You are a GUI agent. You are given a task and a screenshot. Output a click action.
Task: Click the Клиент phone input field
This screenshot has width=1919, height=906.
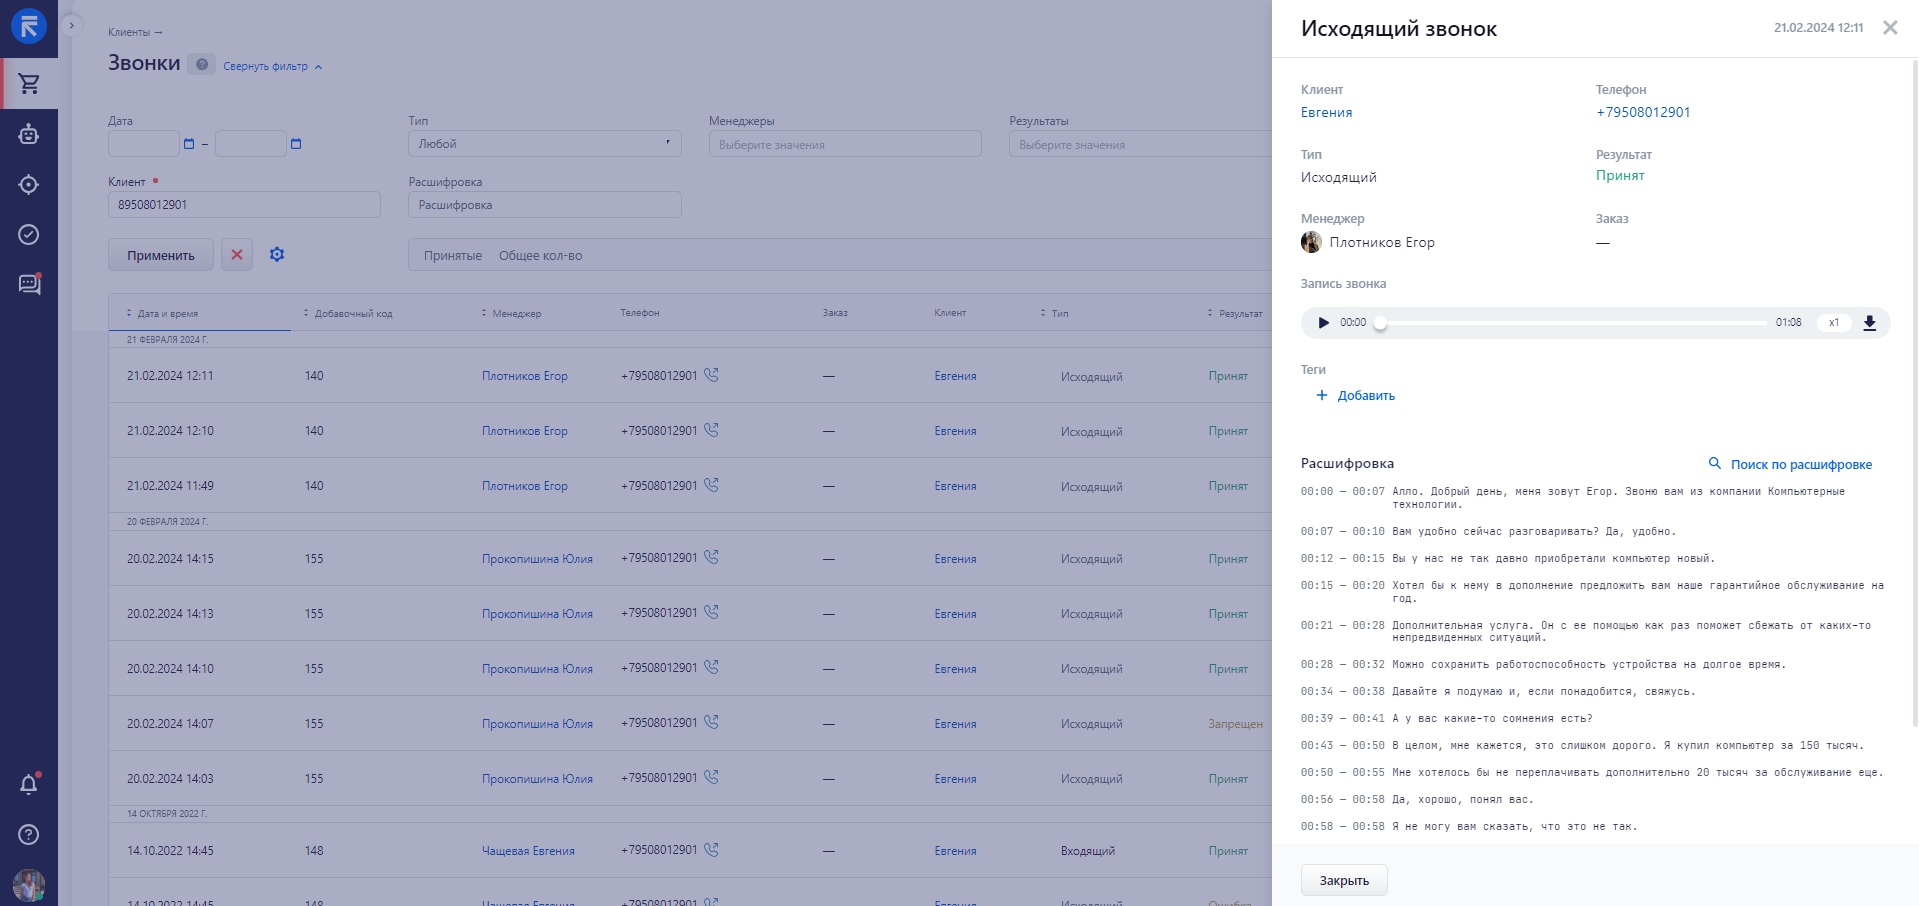pyautogui.click(x=244, y=205)
